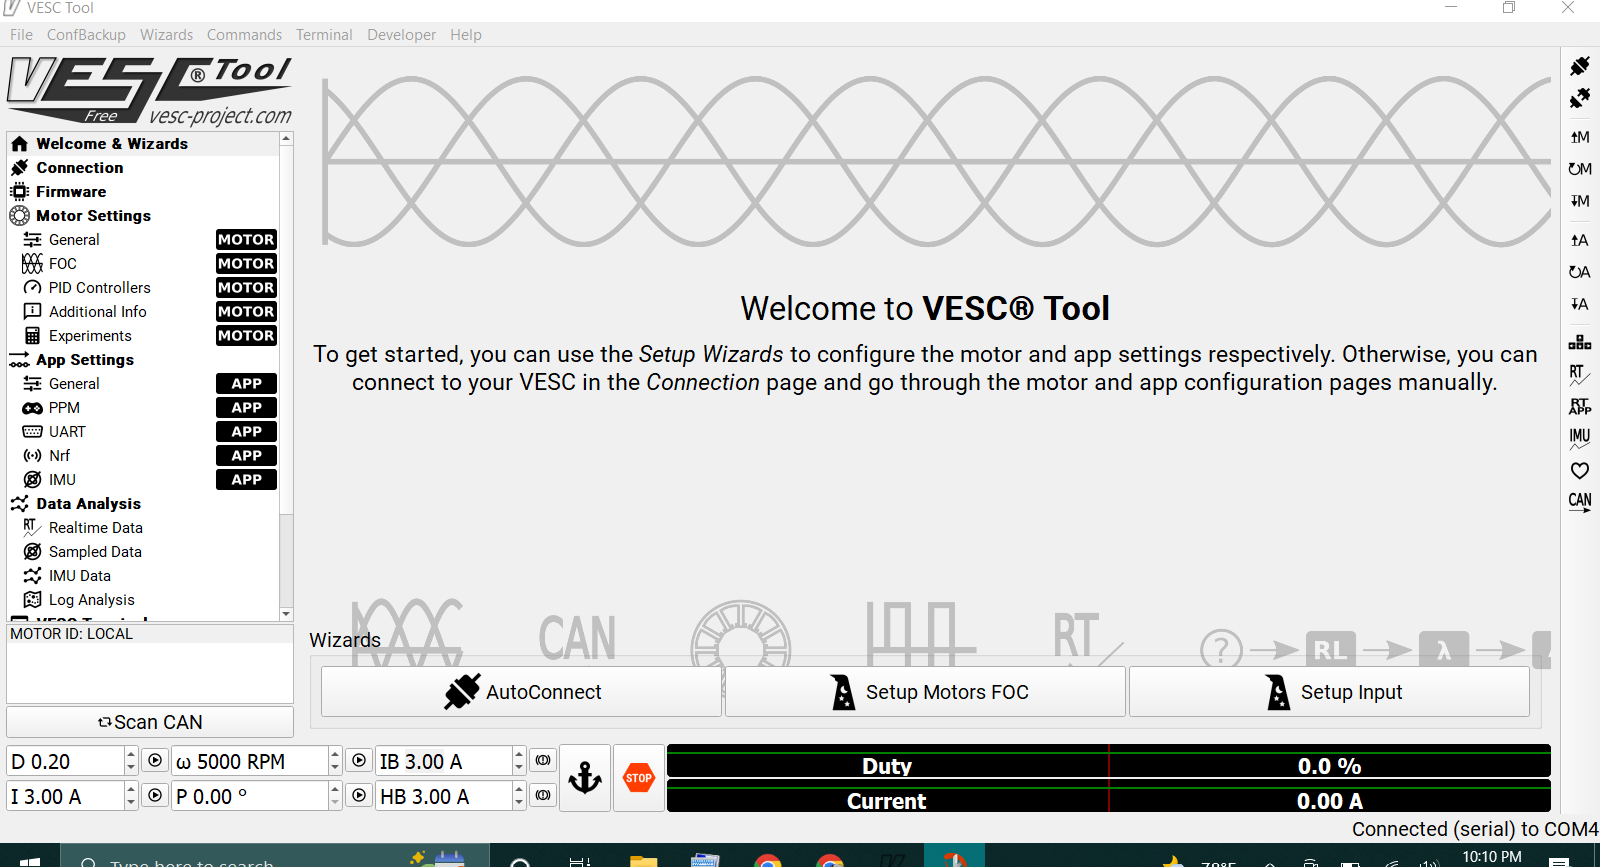
Task: Run current with play button beside I 3.00 A
Action: (155, 796)
